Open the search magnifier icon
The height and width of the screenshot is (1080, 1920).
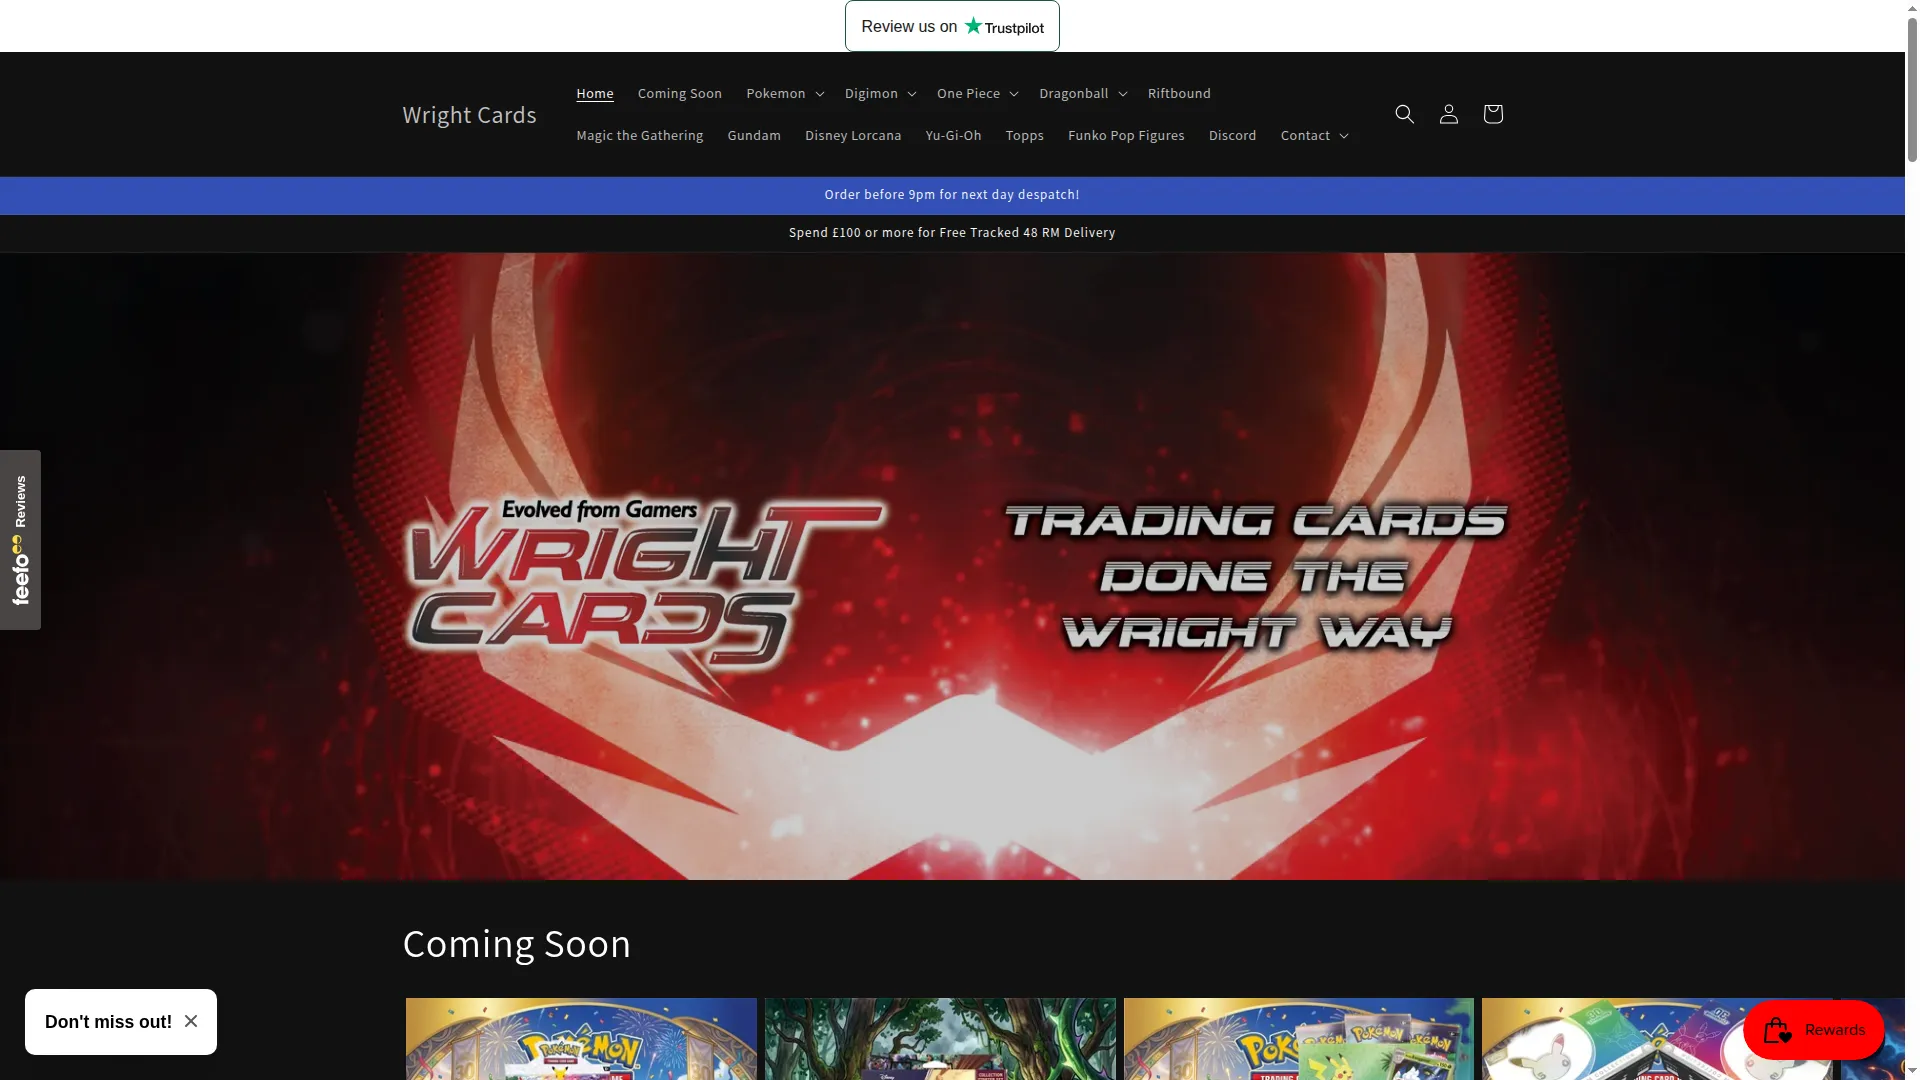(1404, 114)
